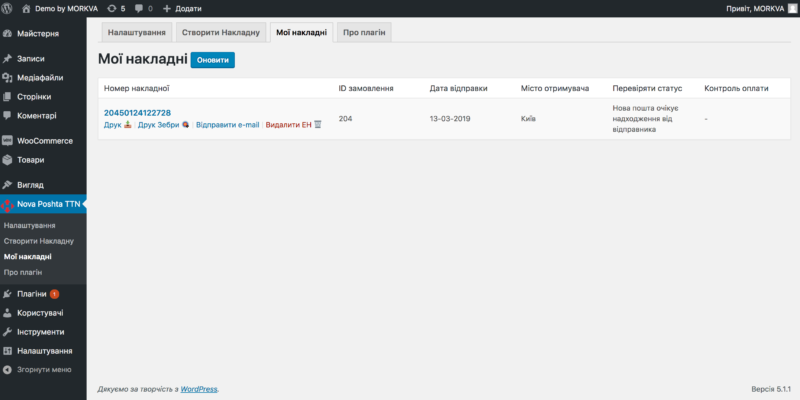Click the Плагіни plug icon

[x=7, y=294]
